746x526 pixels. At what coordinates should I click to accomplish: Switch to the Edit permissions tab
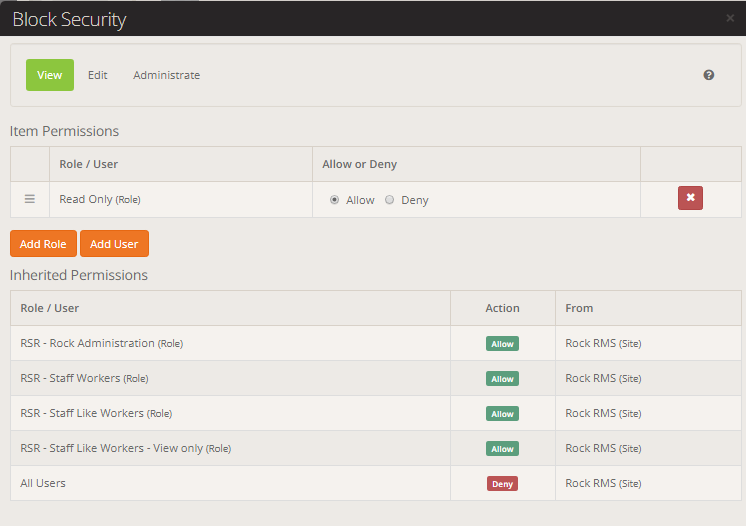[x=97, y=75]
